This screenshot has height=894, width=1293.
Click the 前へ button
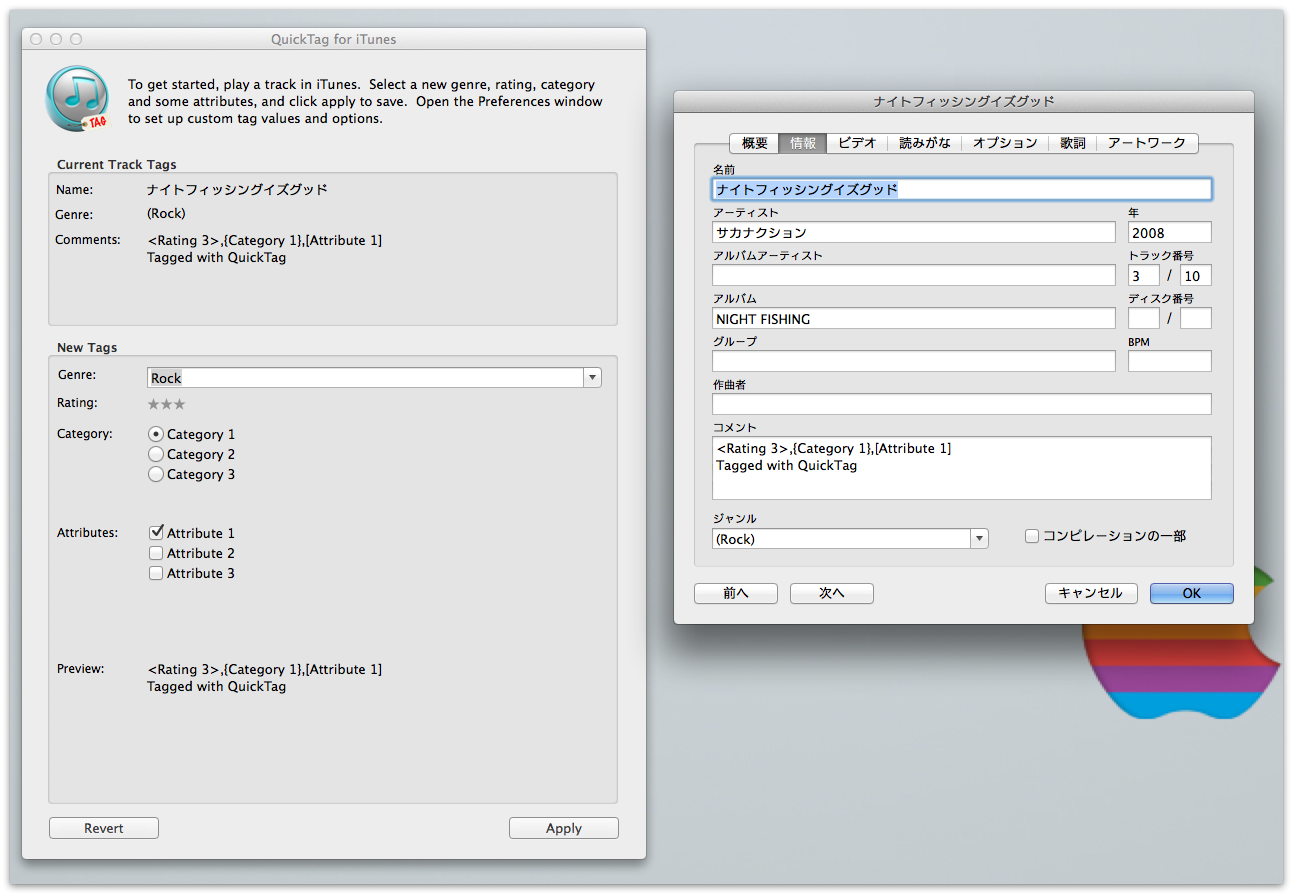click(736, 593)
